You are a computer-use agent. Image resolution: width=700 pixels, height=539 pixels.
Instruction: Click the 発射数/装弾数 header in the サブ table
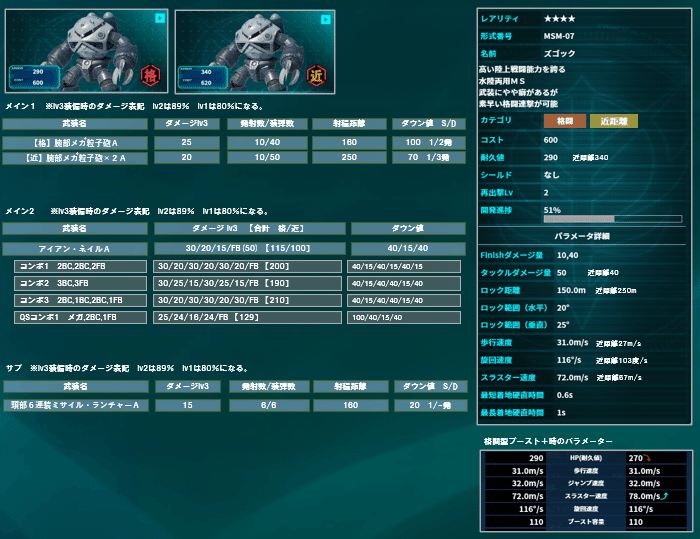tap(269, 386)
